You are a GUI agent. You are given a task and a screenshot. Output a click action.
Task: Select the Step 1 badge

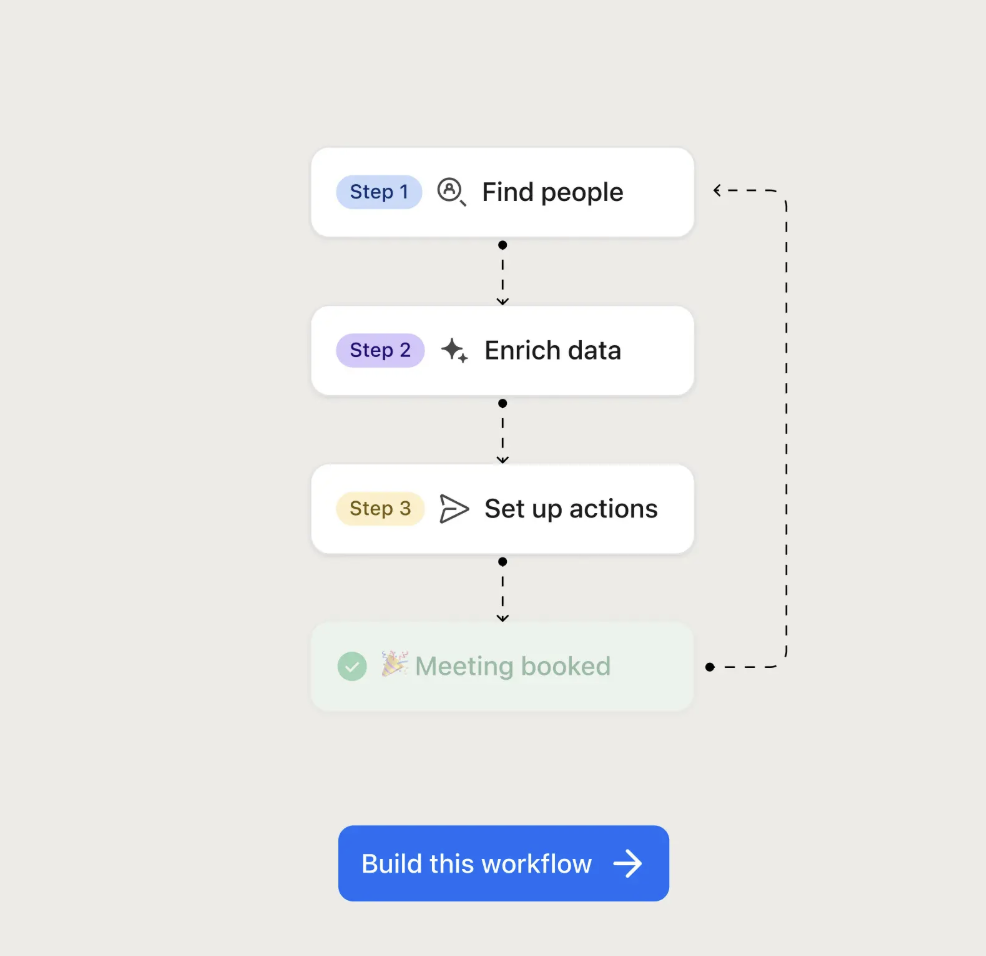coord(379,192)
